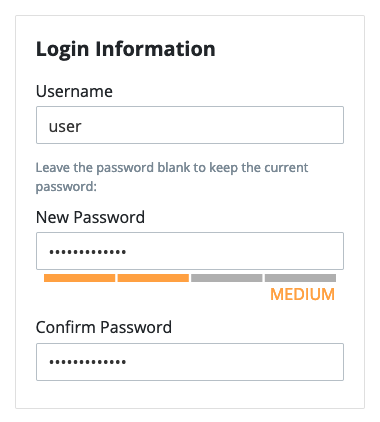Select the second orange strength bar segment
Screen dimensions: 380x422
coord(153,278)
